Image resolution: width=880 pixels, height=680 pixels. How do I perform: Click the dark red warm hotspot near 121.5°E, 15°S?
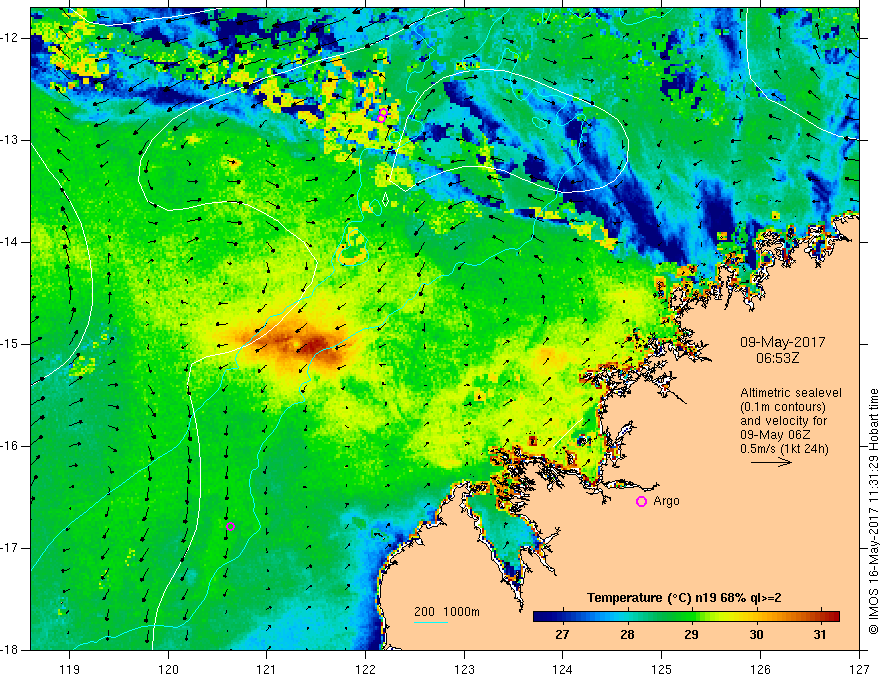coord(313,344)
